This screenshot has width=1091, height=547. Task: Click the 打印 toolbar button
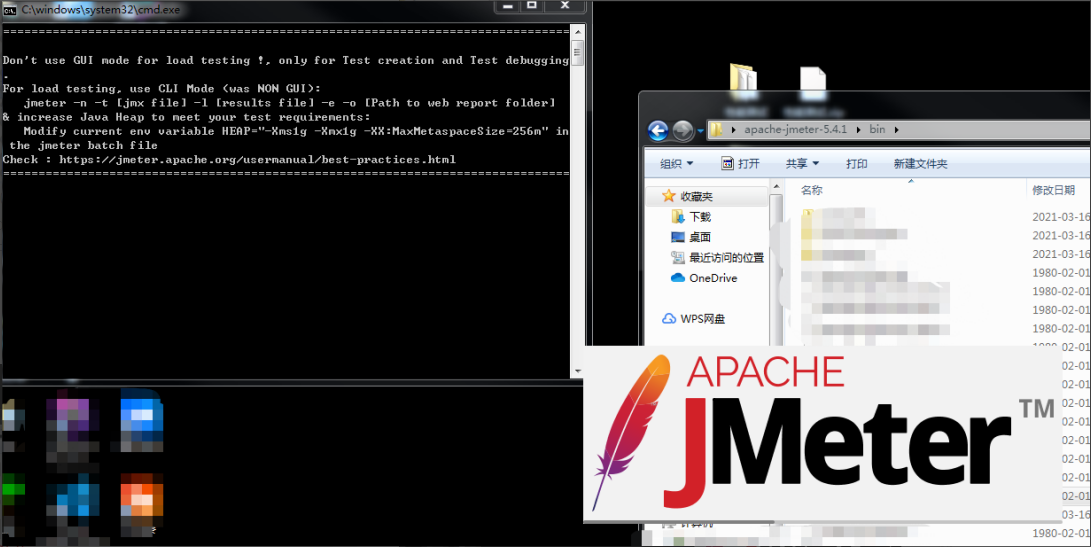[x=857, y=164]
